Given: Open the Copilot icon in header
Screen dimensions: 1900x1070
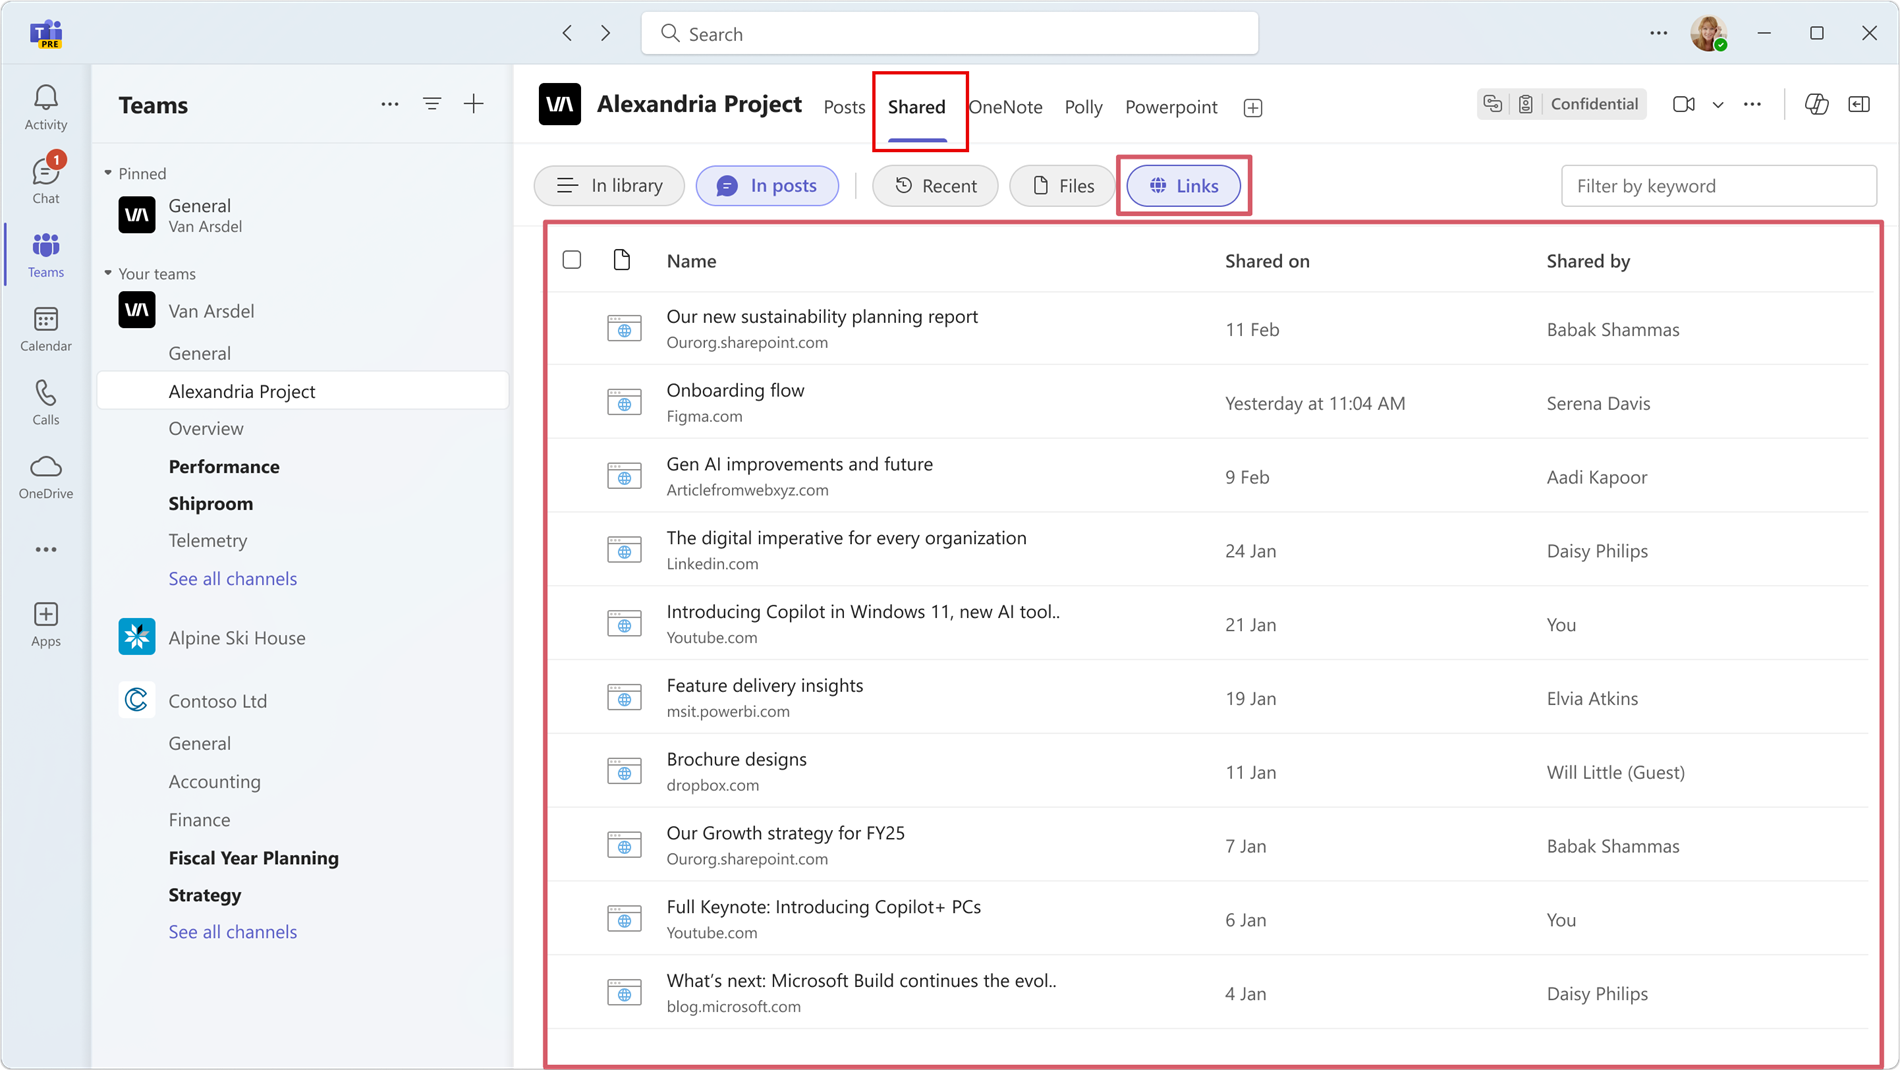Looking at the screenshot, I should click(x=1817, y=104).
